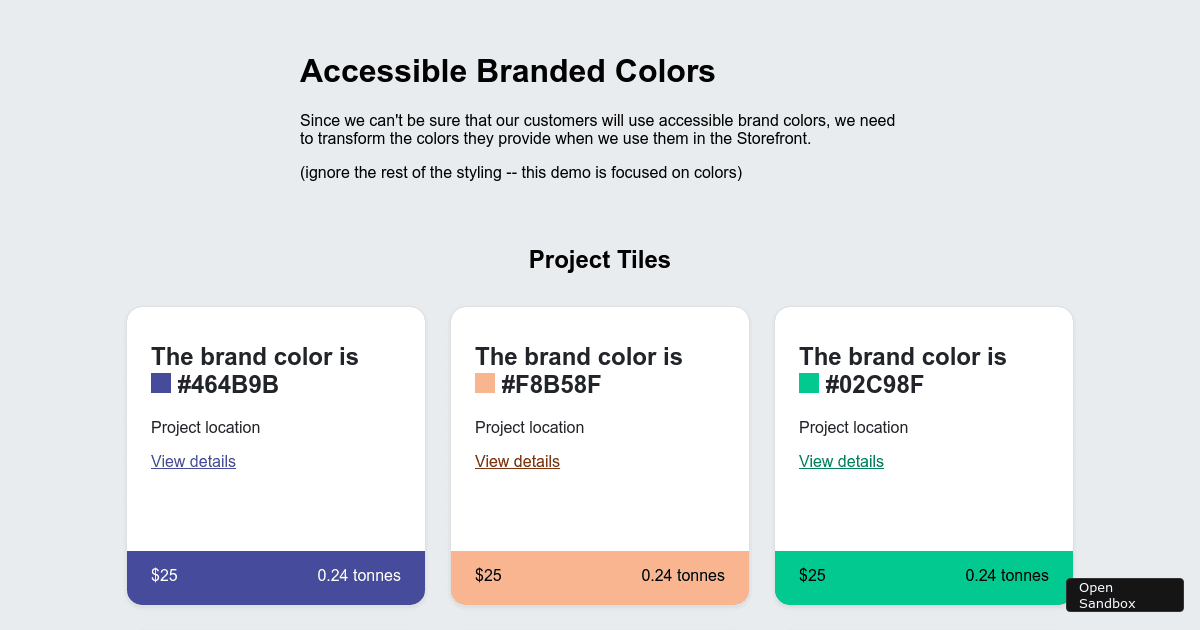Click the #F8B58F peach color swatch

pos(483,382)
